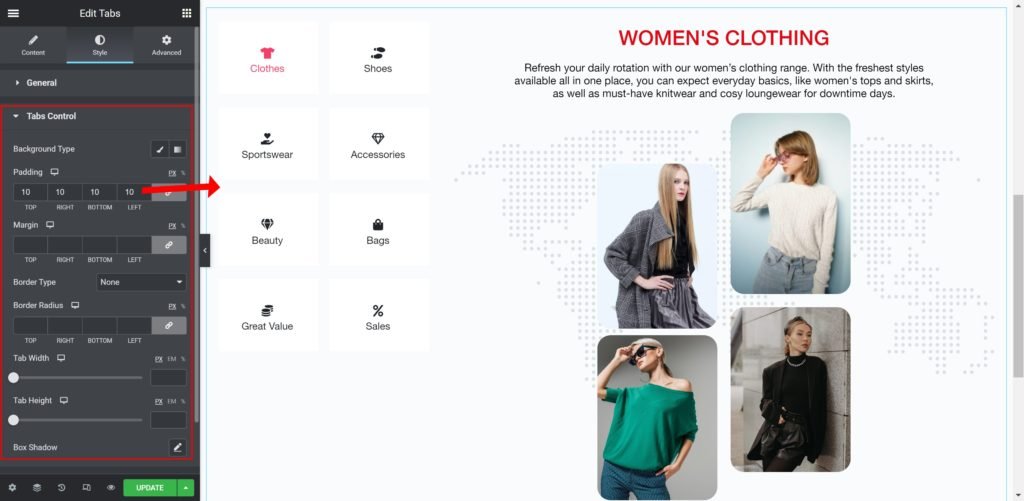Open the Border Type dropdown
1024x501 pixels.
(x=142, y=282)
